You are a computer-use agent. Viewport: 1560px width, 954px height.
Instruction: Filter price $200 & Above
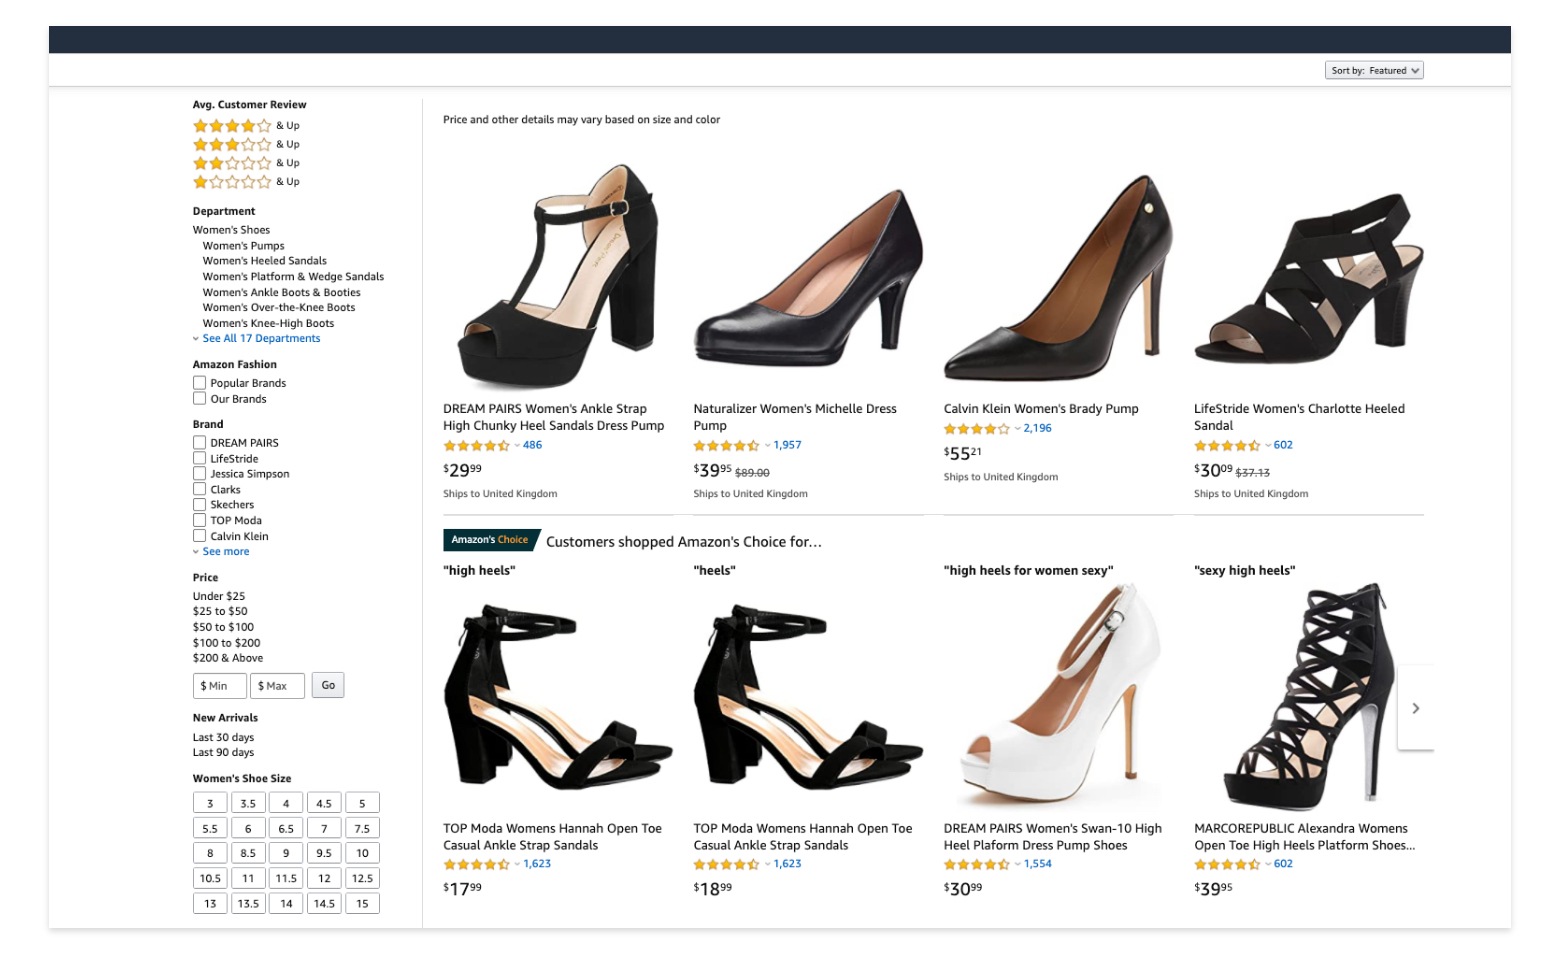228,659
